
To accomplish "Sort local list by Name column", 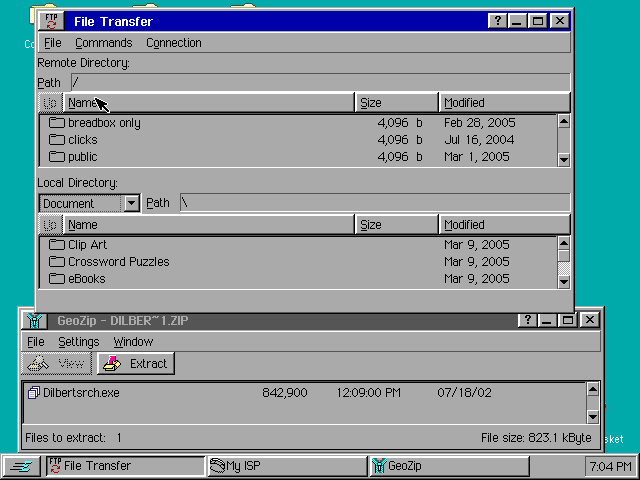I will pos(209,225).
